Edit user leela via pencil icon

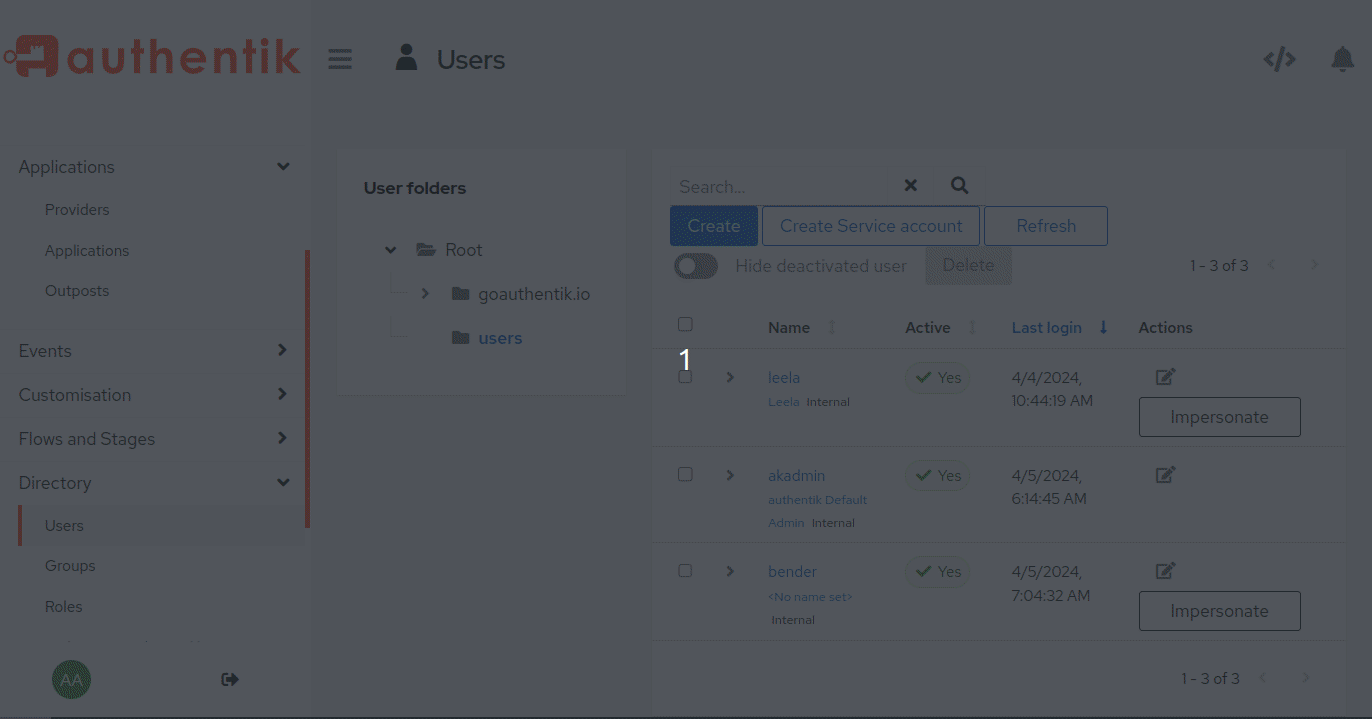[x=1165, y=377]
